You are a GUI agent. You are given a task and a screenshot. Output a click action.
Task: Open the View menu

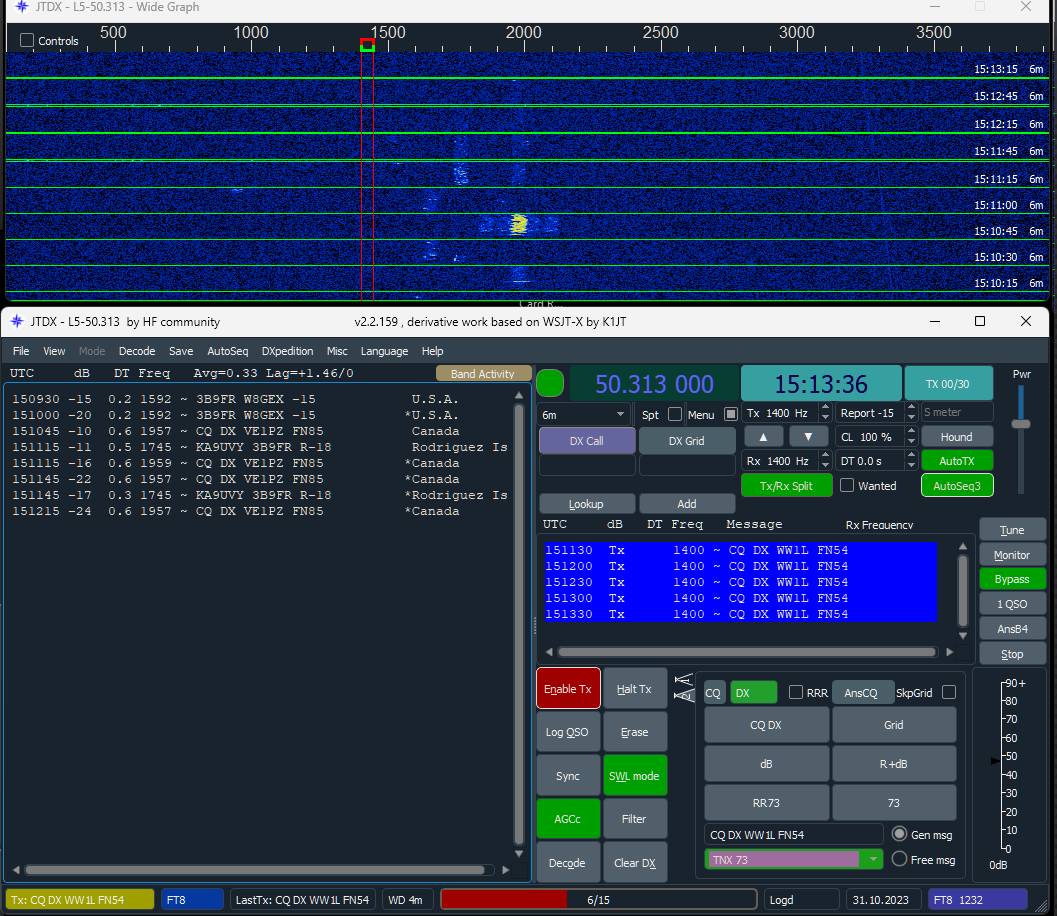click(54, 351)
